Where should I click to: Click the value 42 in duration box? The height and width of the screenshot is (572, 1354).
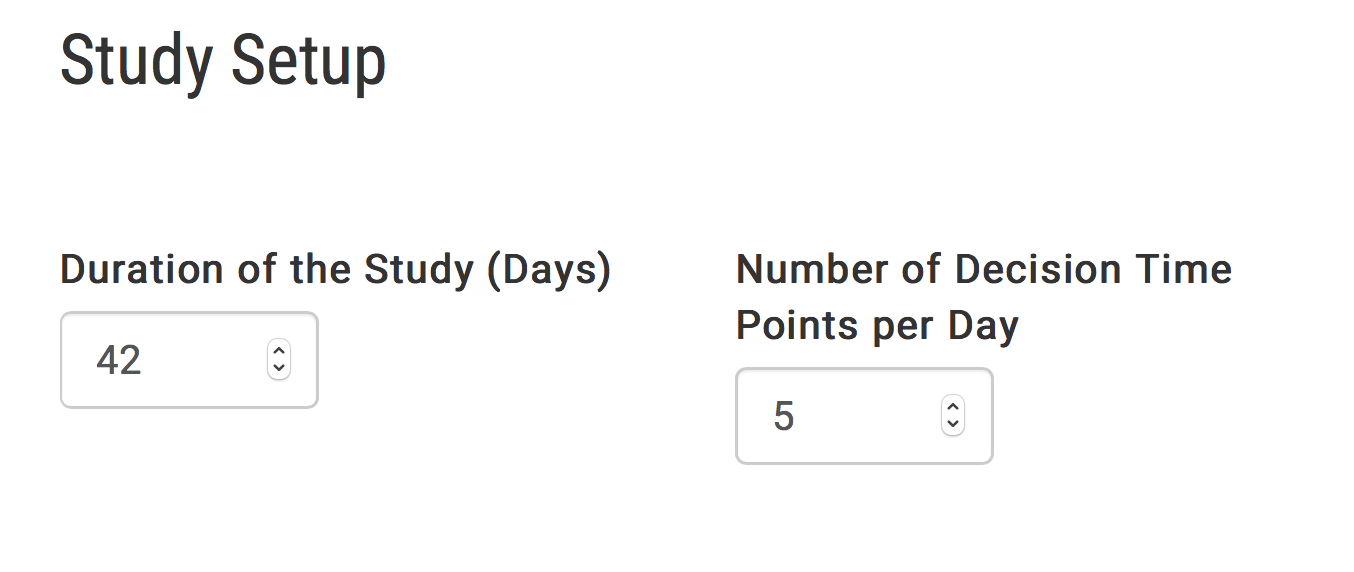pyautogui.click(x=119, y=360)
